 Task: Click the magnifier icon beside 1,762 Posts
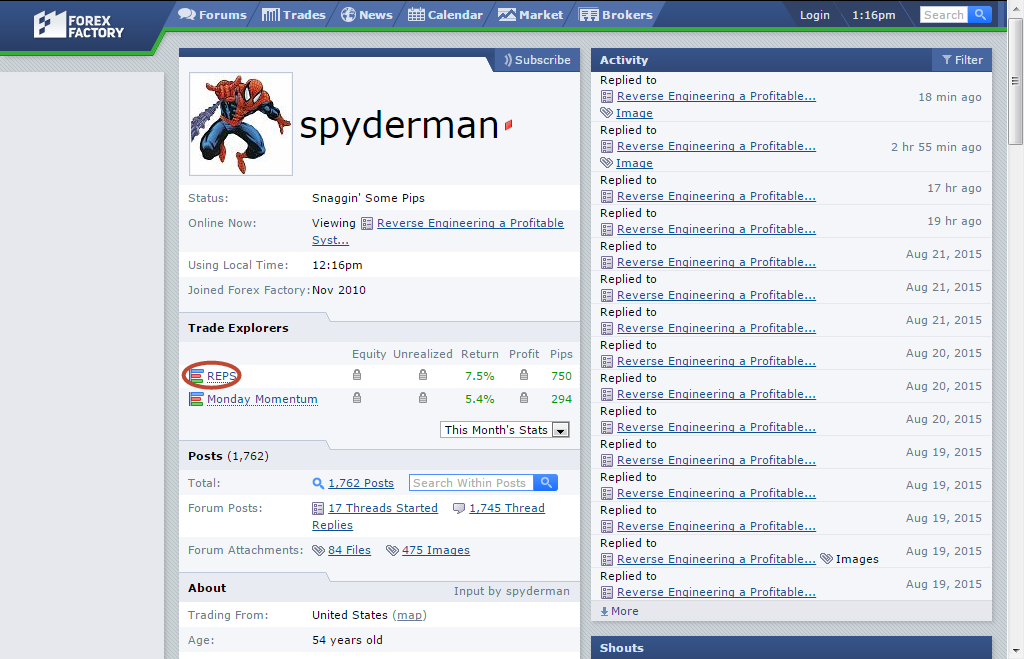(318, 483)
